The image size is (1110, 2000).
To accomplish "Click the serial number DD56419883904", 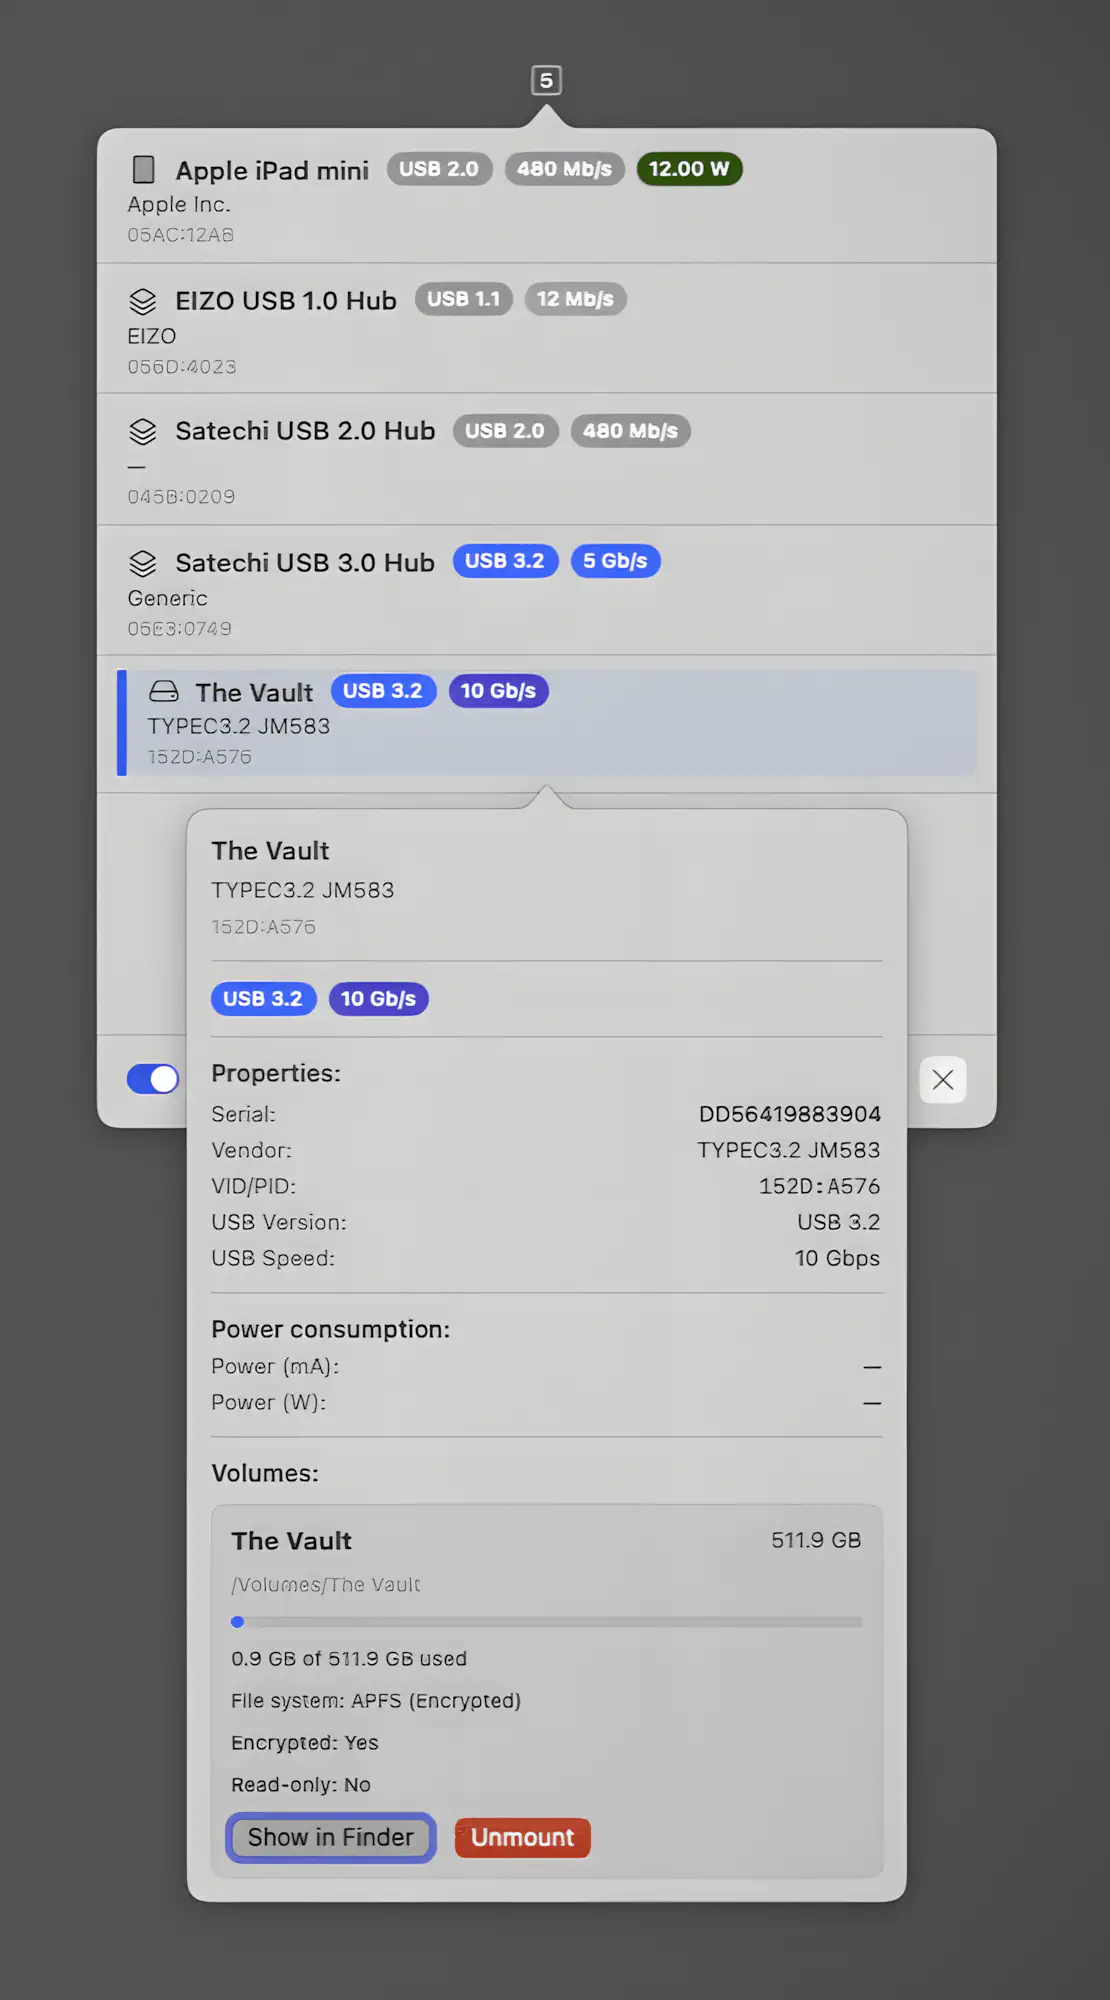I will 789,1114.
